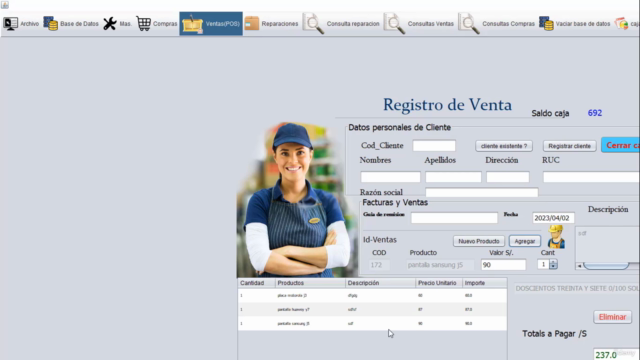This screenshot has width=640, height=360.
Task: Click the Producto field pantalla sansung j5
Action: [x=440, y=265]
